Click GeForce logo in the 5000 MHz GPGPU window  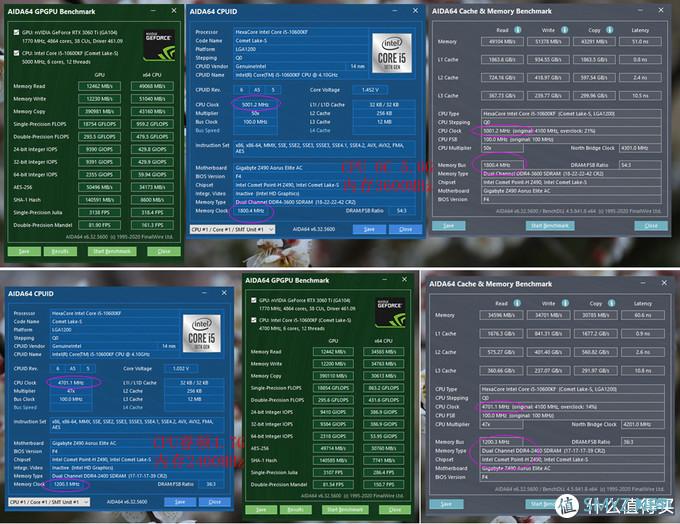click(160, 46)
